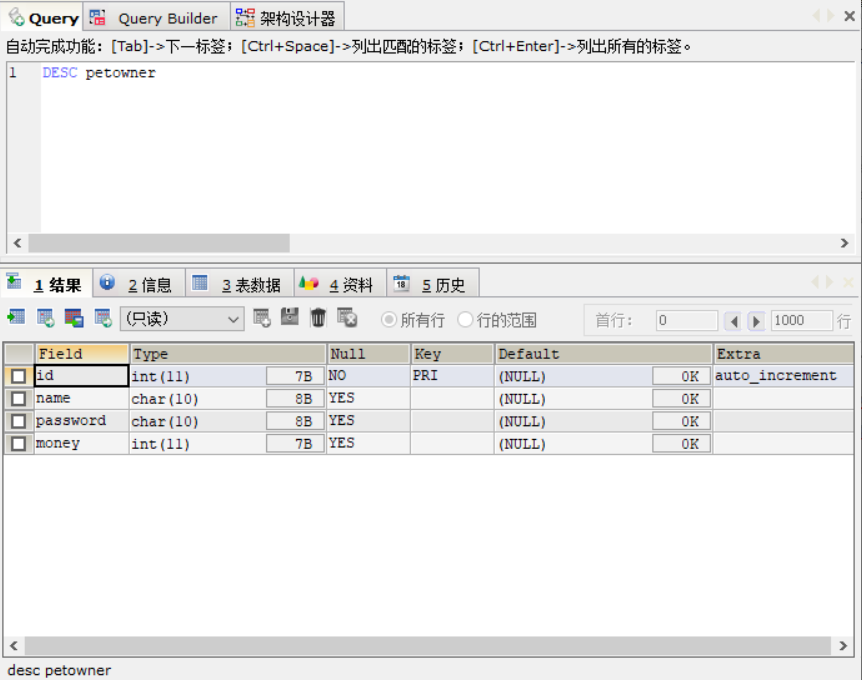Image resolution: width=862 pixels, height=680 pixels.
Task: Check the checkbox for the id row
Action: (18, 376)
